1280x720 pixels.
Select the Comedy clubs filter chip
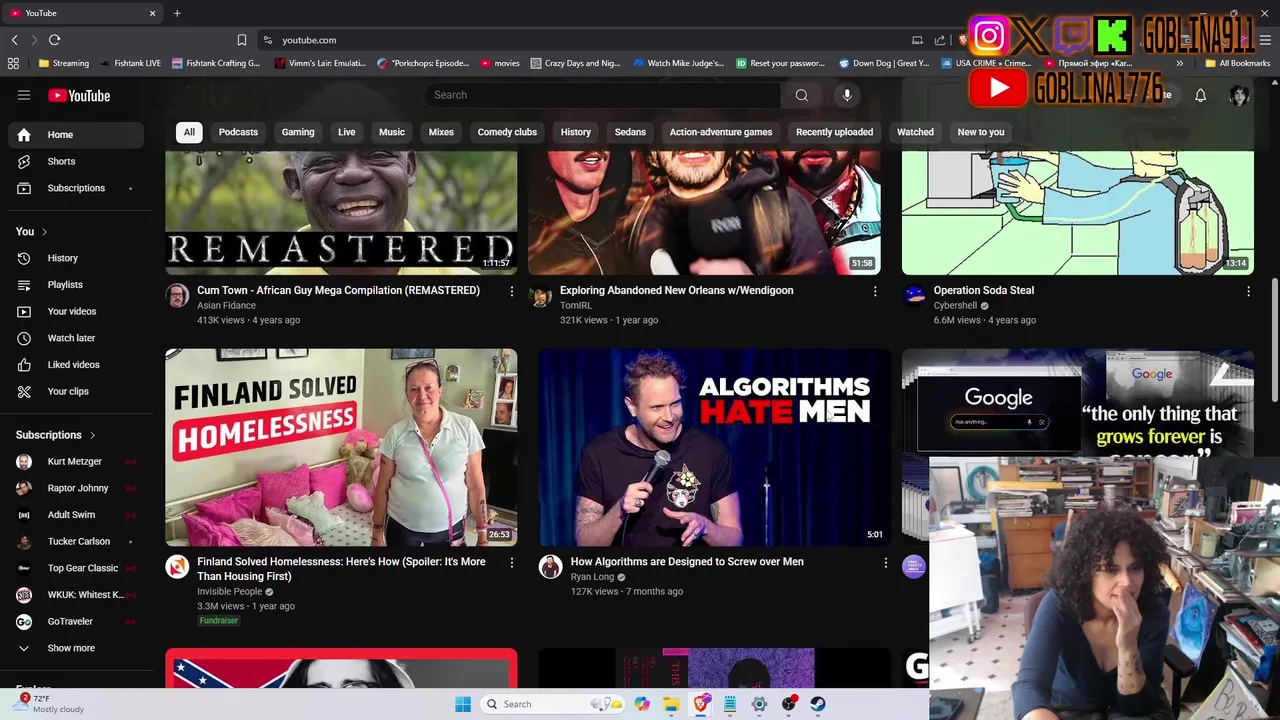coord(507,132)
